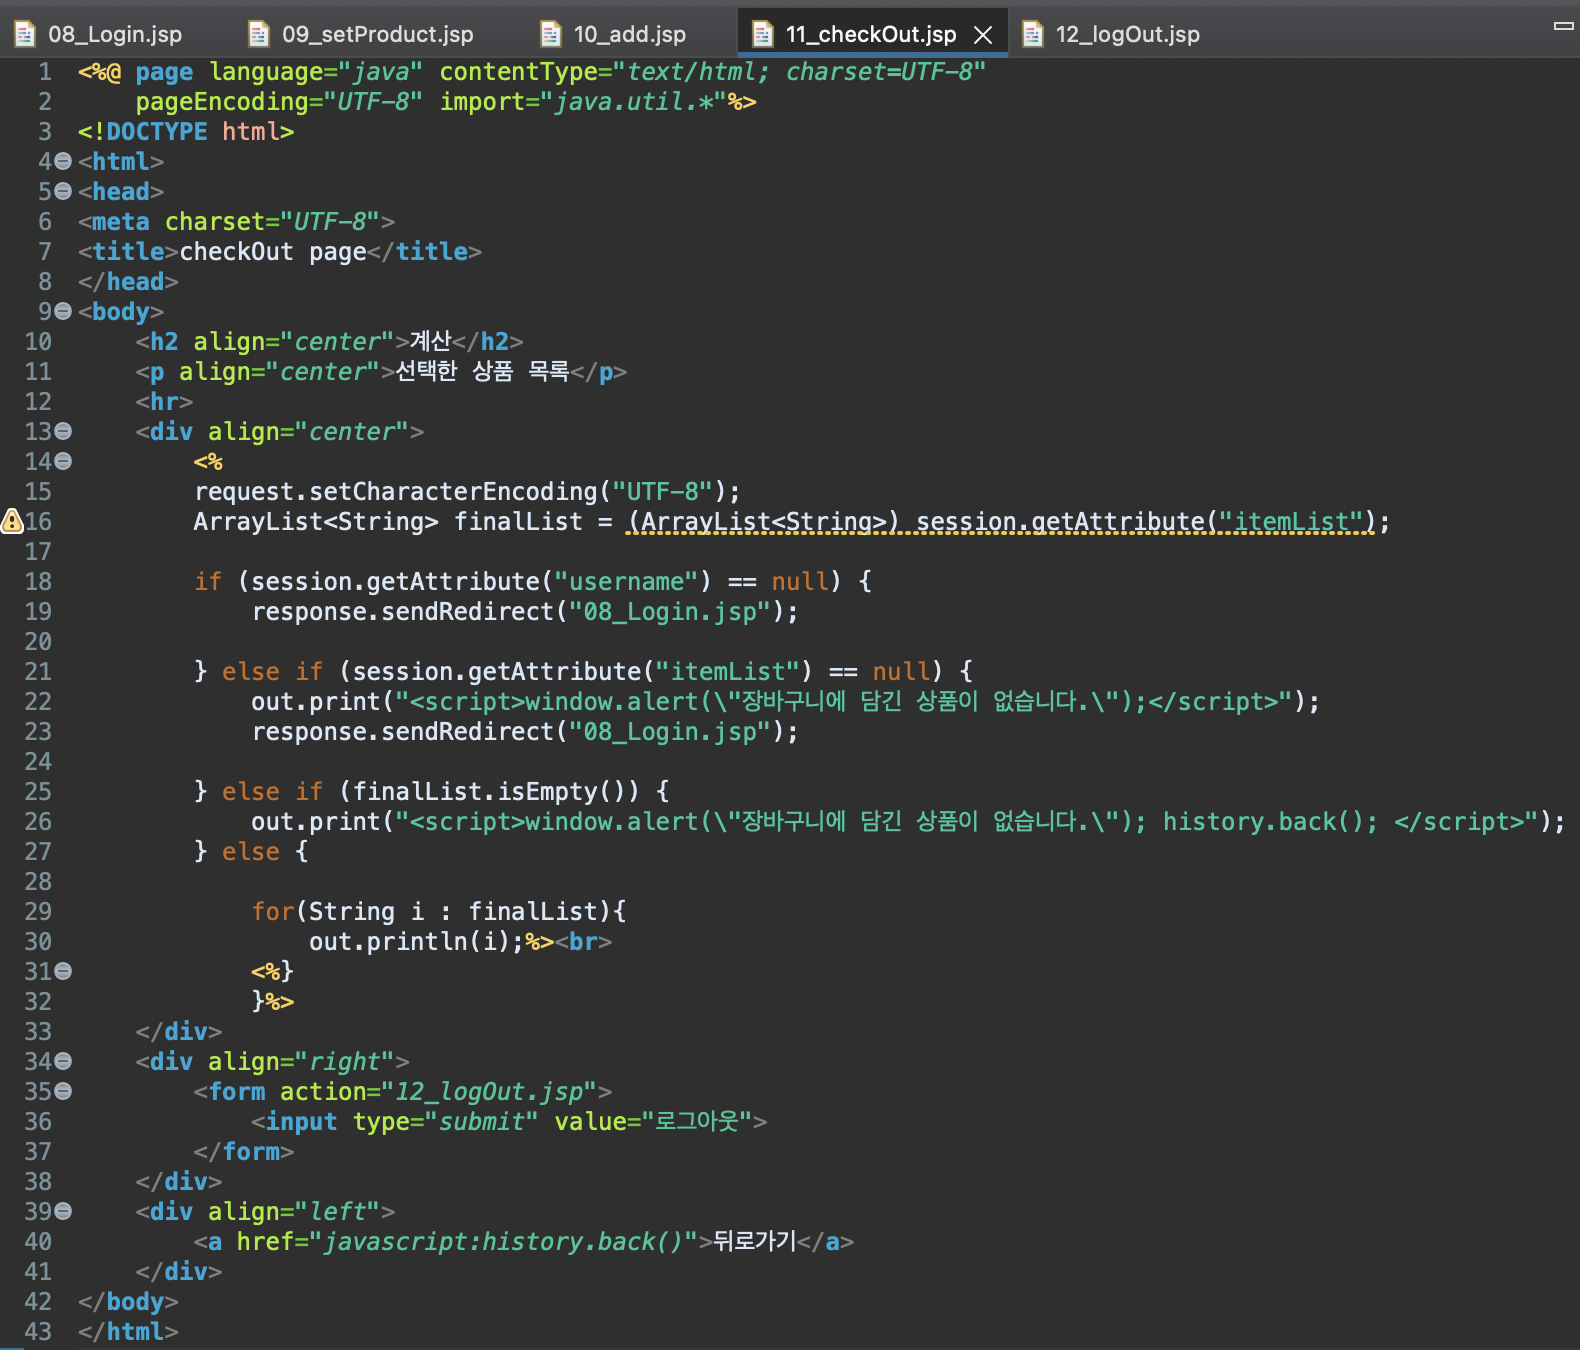
Task: Open the 10_add.jsp editor tab
Action: tap(613, 34)
